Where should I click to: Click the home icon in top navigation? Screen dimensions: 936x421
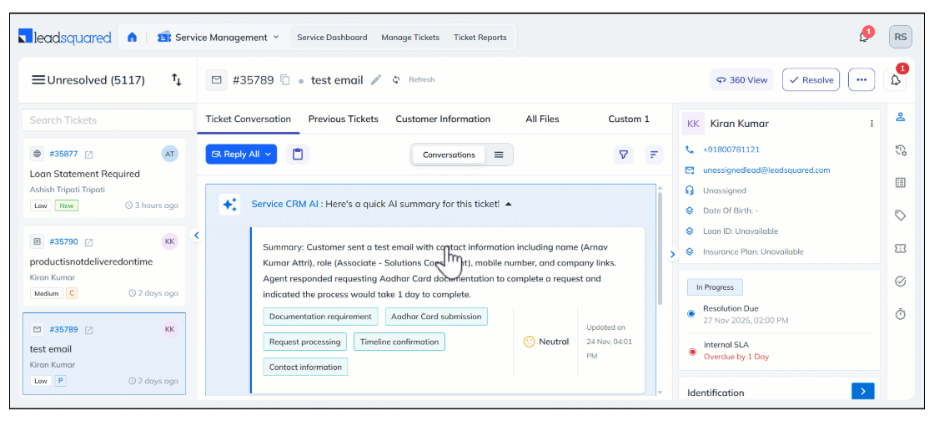(132, 38)
